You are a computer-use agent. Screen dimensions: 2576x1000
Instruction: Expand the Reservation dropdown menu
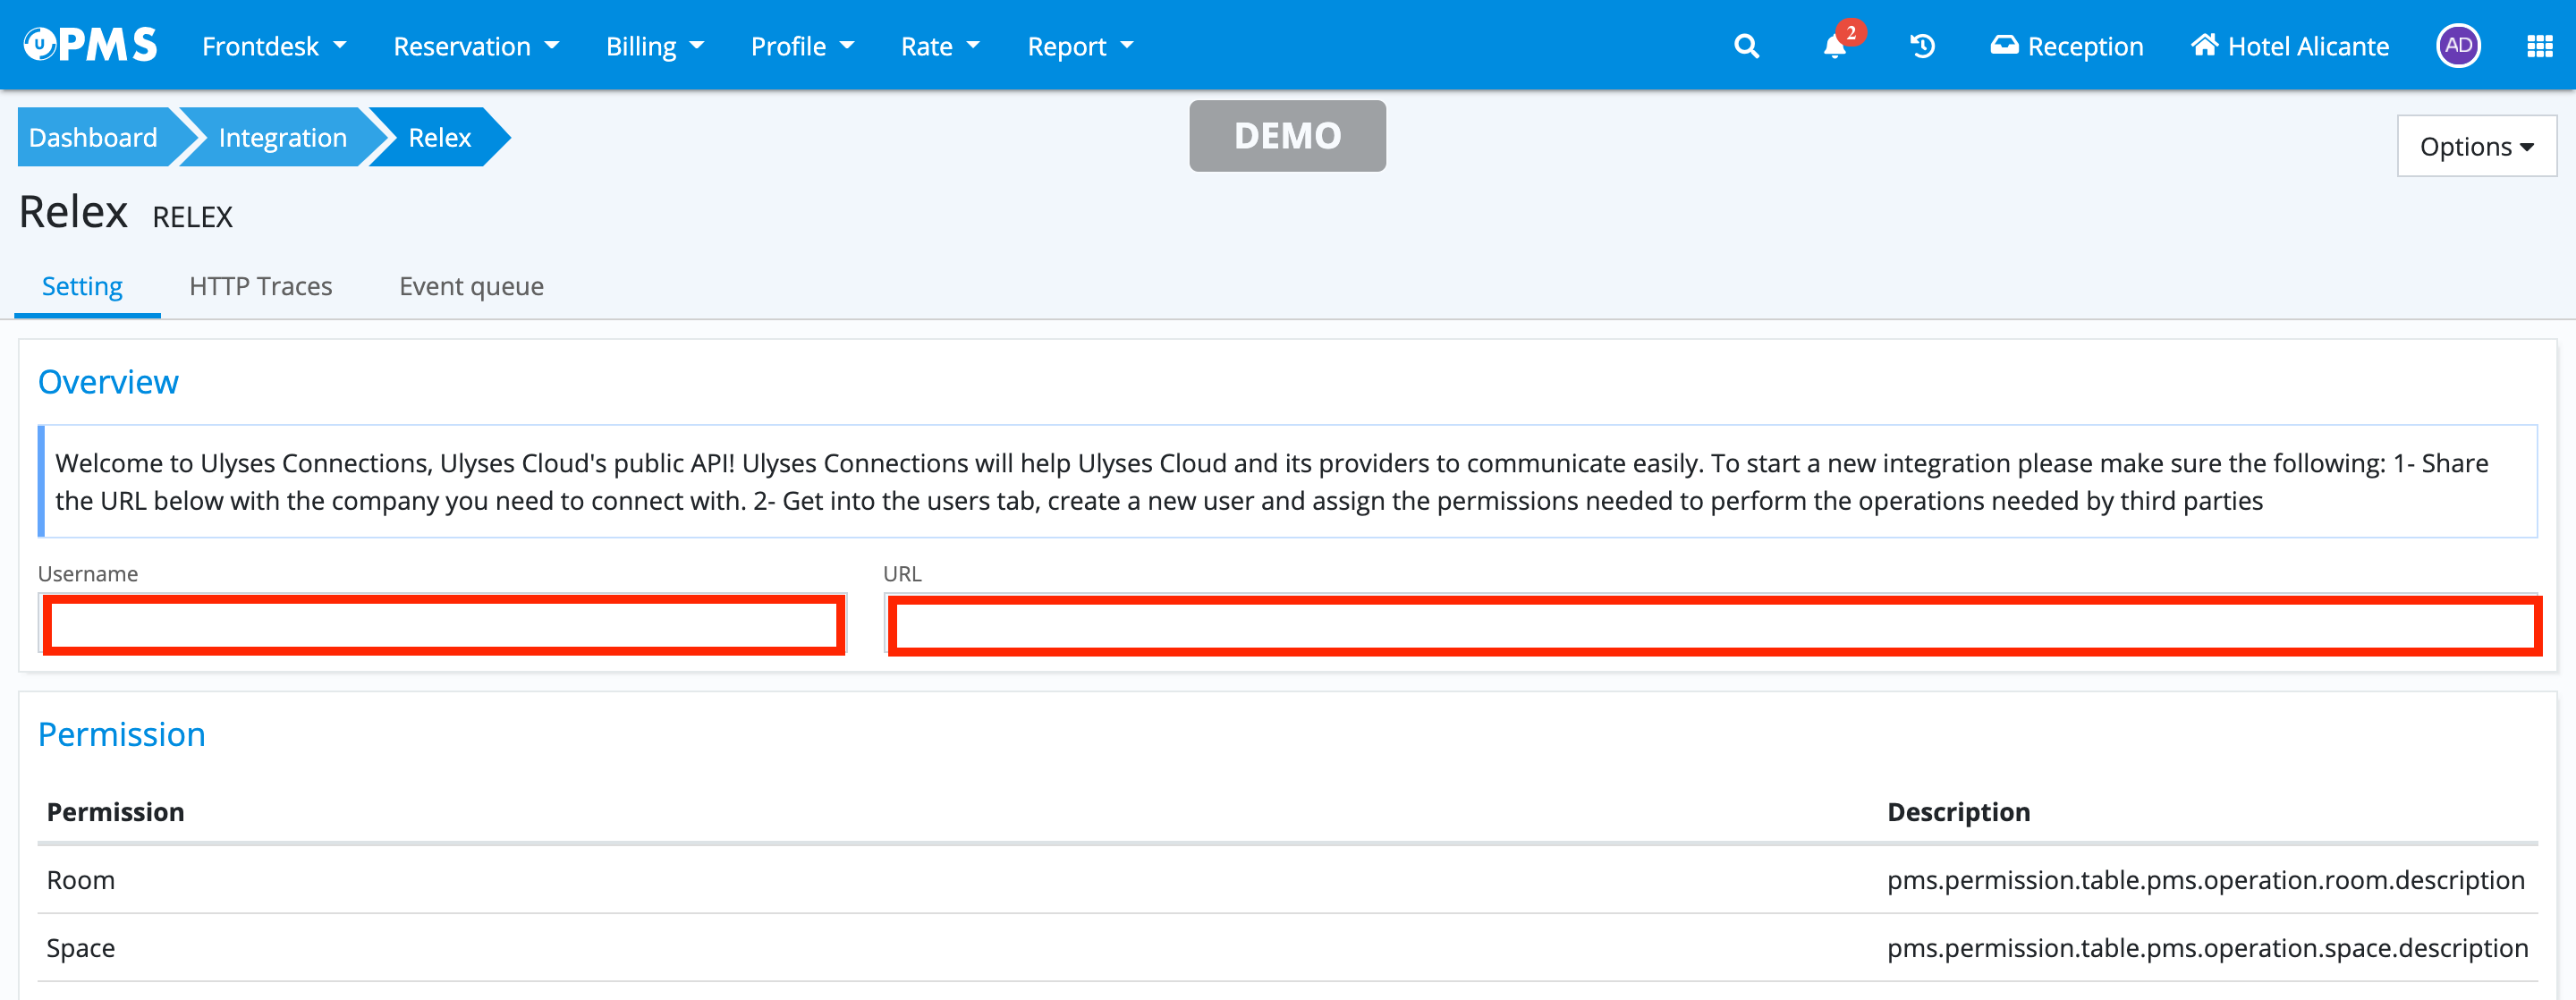[x=475, y=46]
